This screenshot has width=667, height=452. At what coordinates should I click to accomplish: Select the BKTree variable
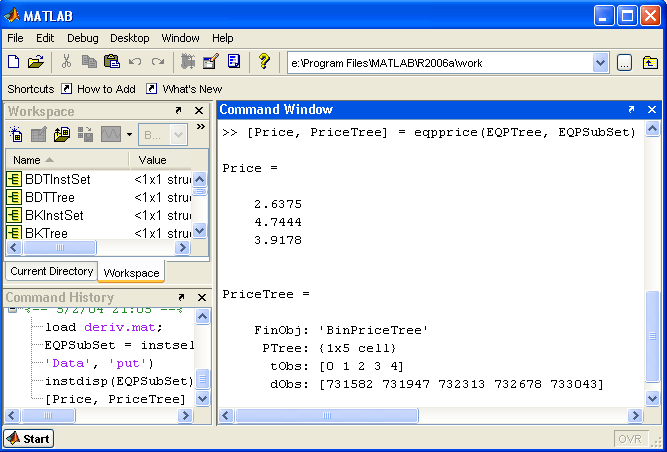click(x=99, y=233)
